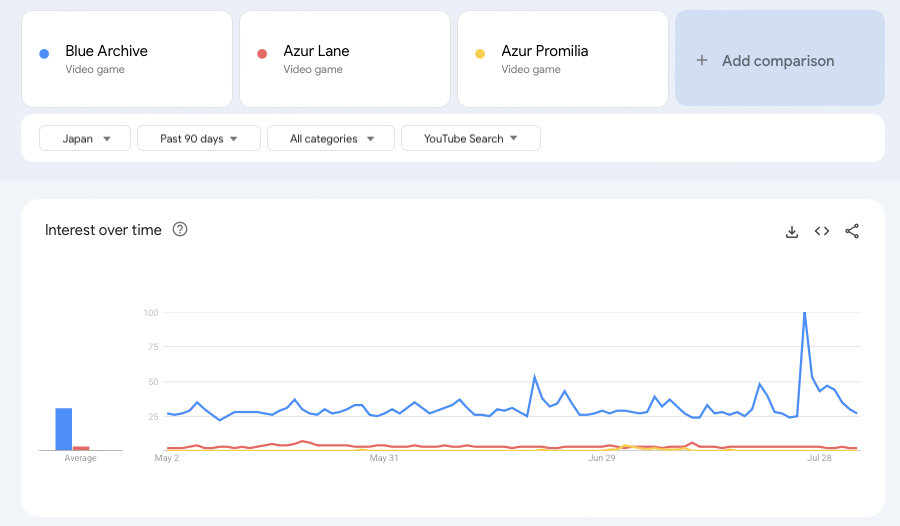Click the '50' y-axis value
The width and height of the screenshot is (900, 526).
(153, 382)
